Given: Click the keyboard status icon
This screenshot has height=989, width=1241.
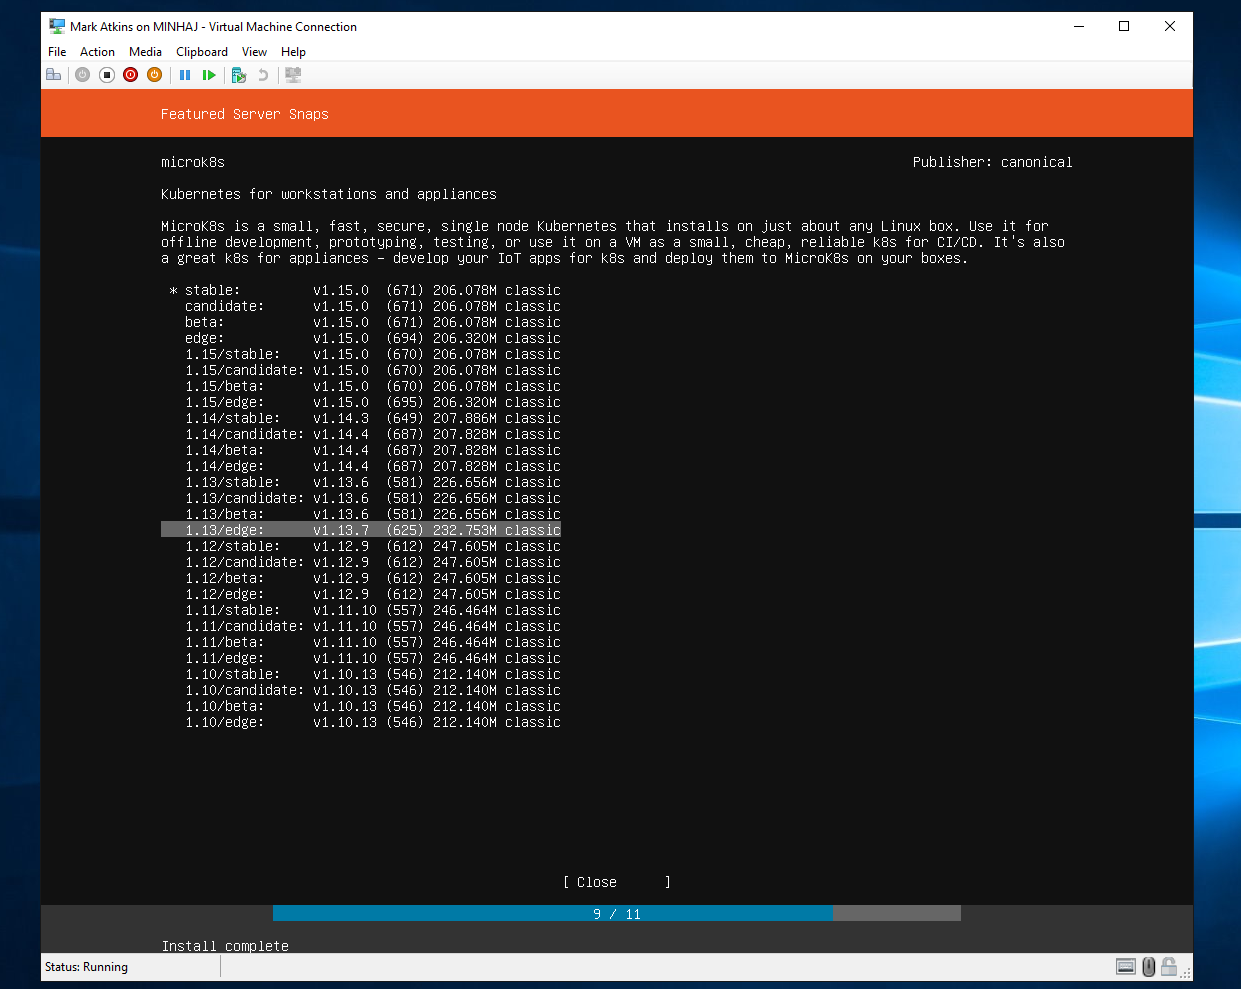Looking at the screenshot, I should point(1125,966).
